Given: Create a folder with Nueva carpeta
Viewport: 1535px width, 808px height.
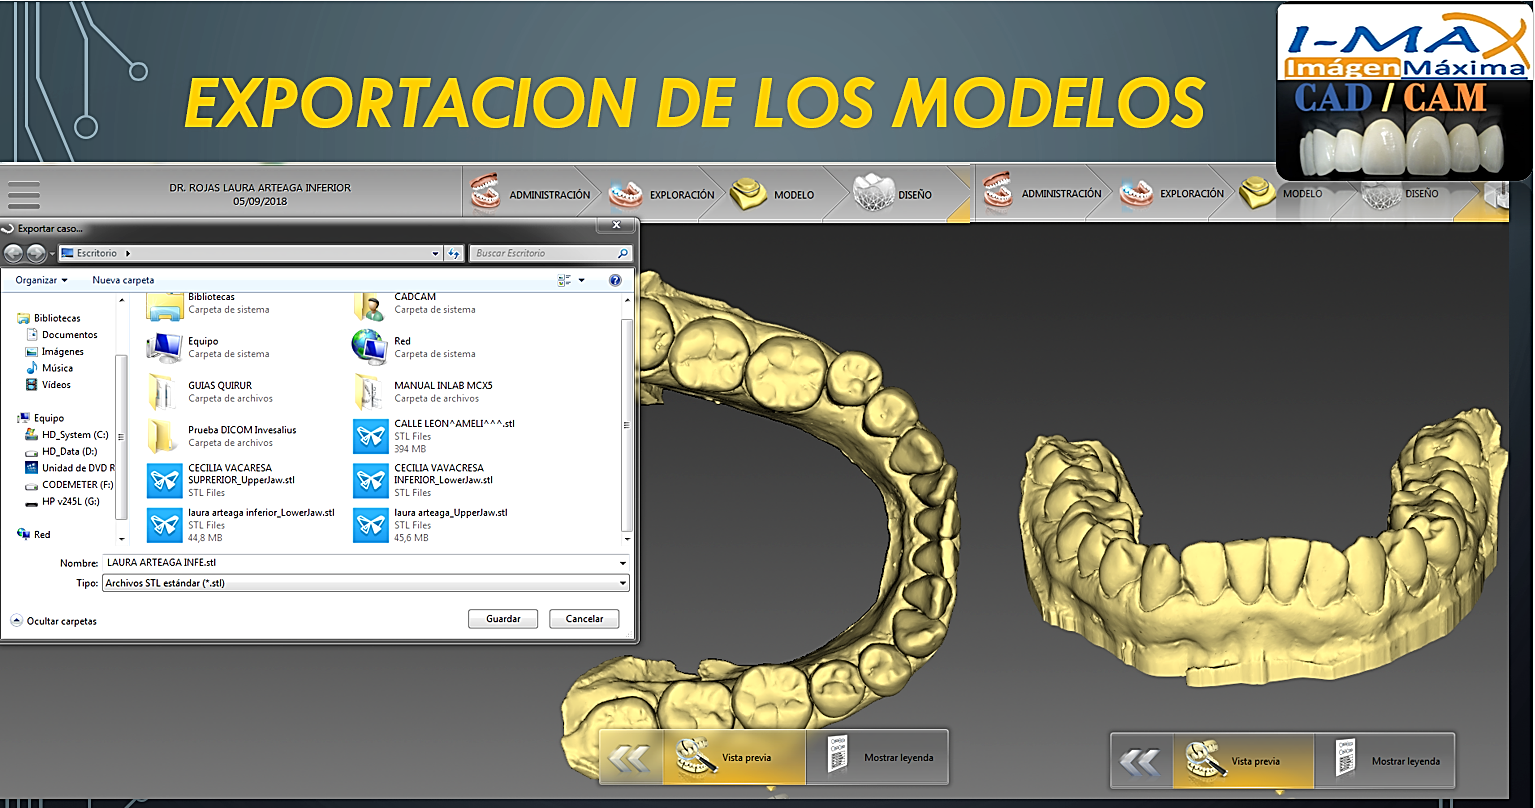Looking at the screenshot, I should point(123,281).
